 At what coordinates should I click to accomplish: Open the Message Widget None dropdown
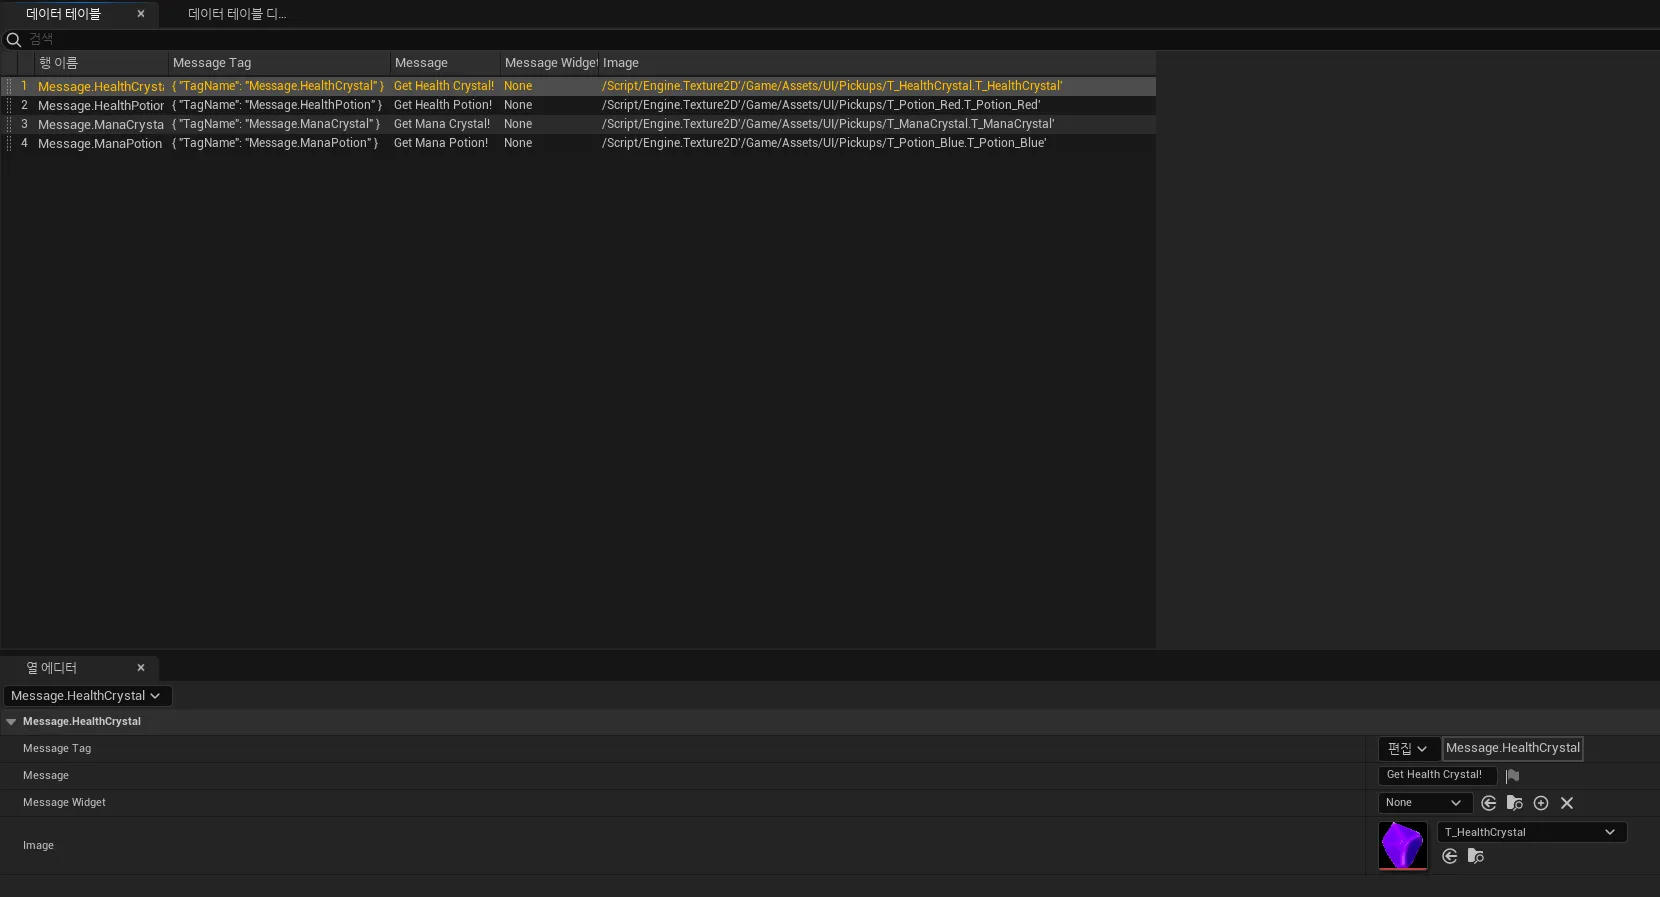tap(1425, 803)
